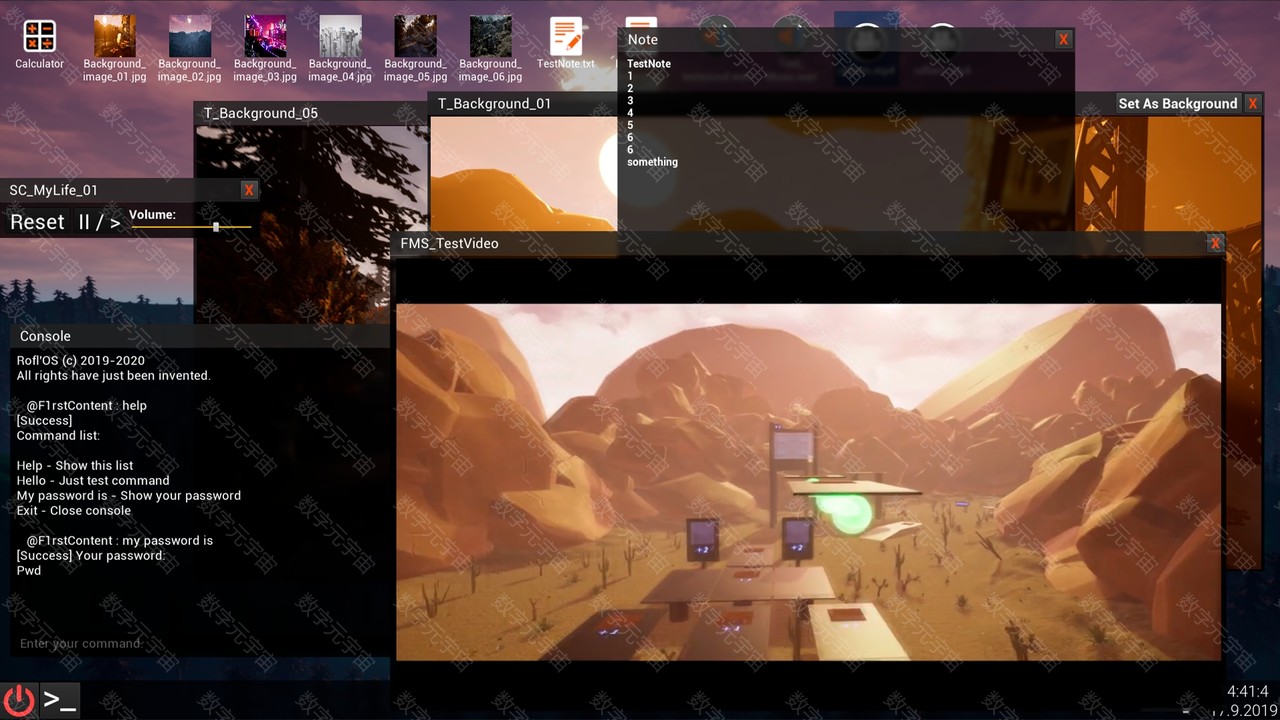Viewport: 1280px width, 720px height.
Task: Click the red power icon in taskbar
Action: pyautogui.click(x=19, y=700)
